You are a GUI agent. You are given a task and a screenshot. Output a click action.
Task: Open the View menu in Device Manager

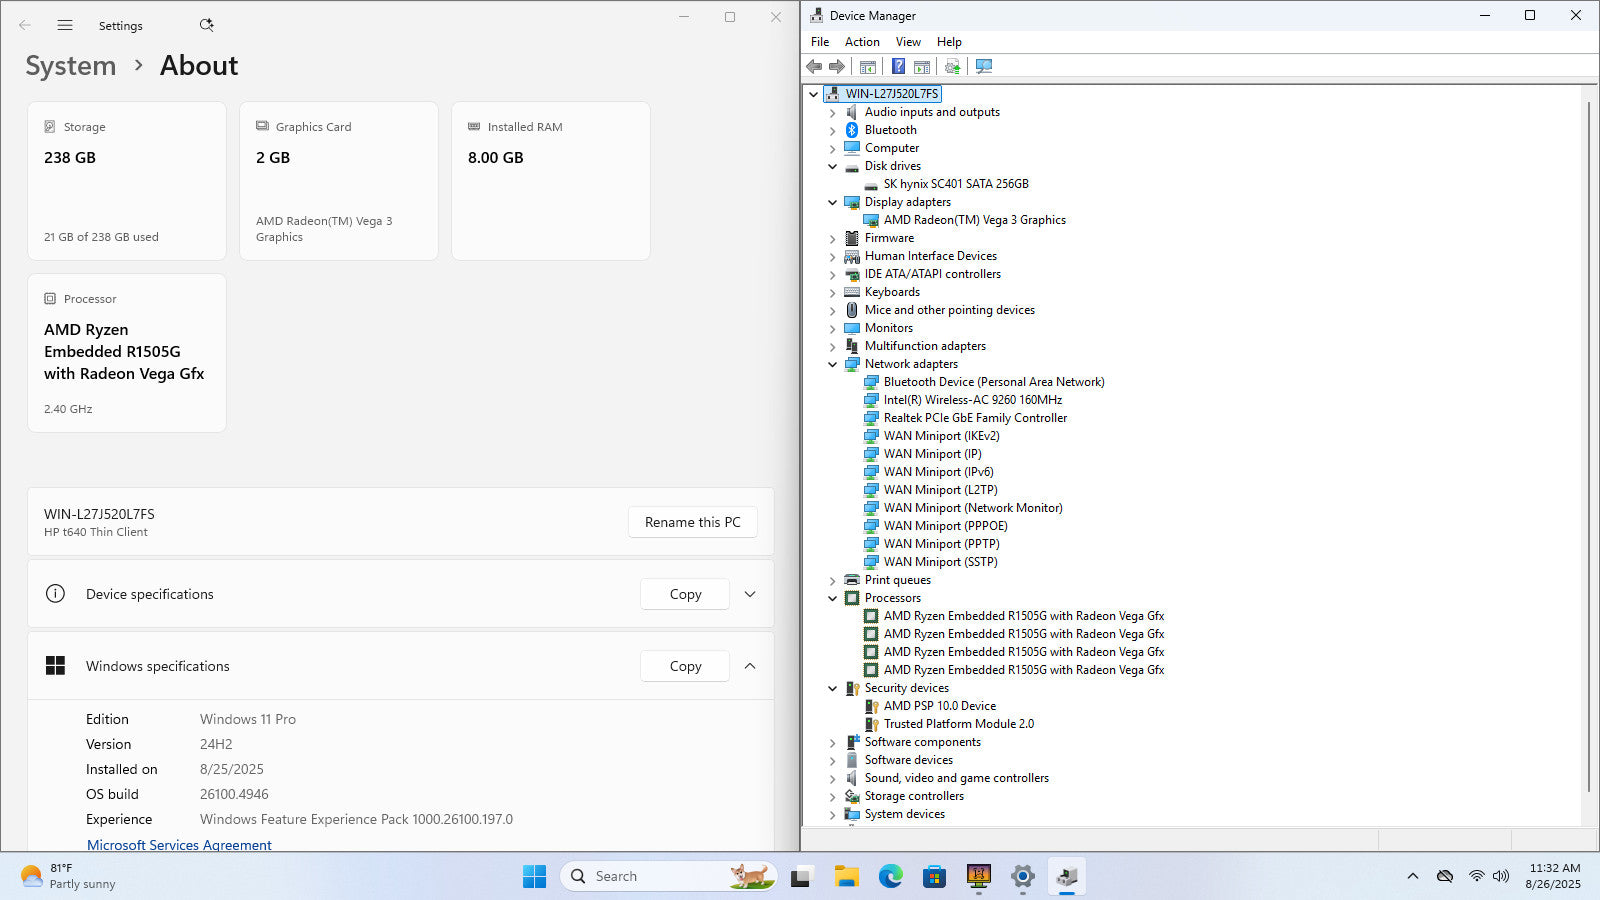(x=908, y=42)
